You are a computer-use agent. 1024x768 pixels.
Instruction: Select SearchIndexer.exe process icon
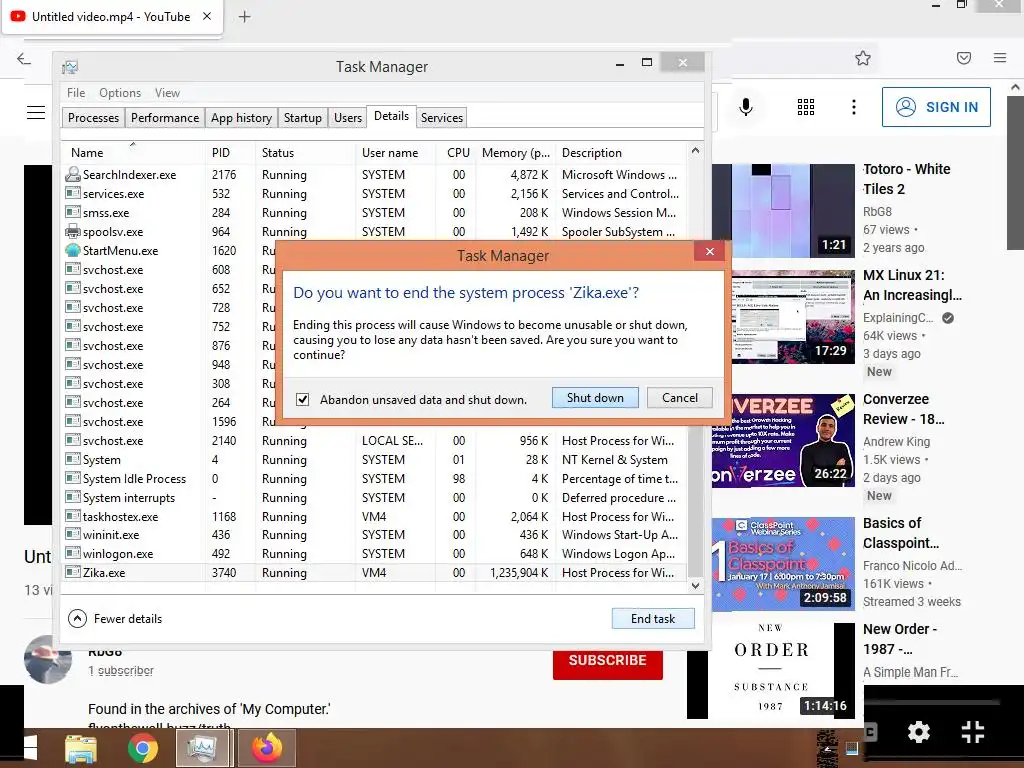[72, 174]
